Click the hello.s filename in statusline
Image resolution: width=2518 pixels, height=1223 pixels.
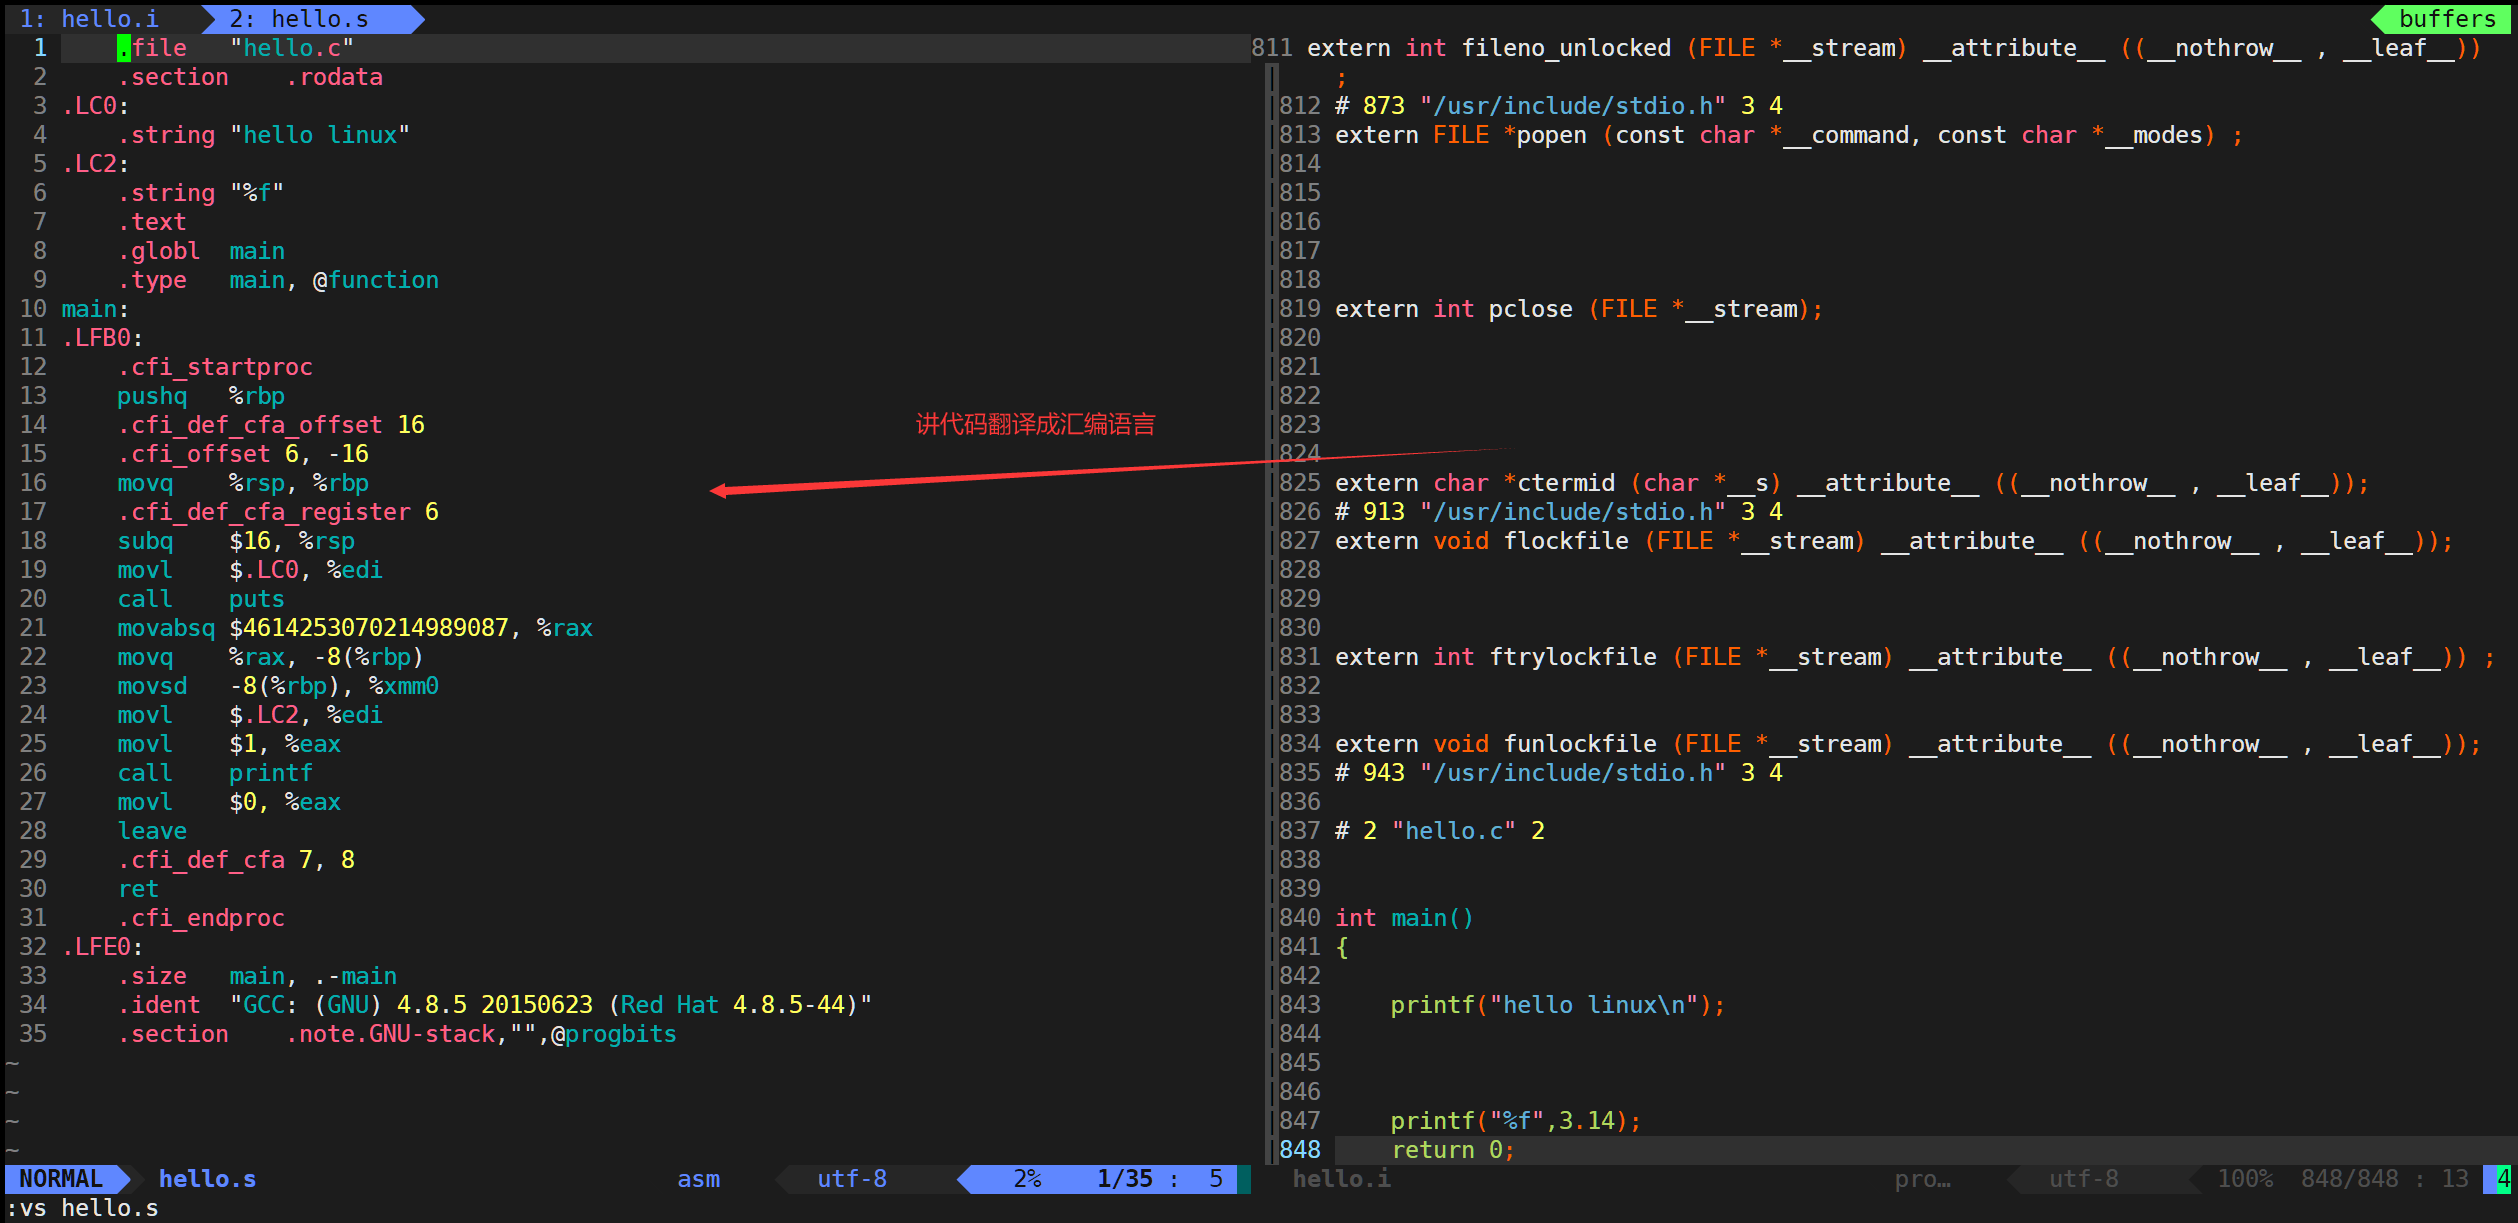[207, 1179]
